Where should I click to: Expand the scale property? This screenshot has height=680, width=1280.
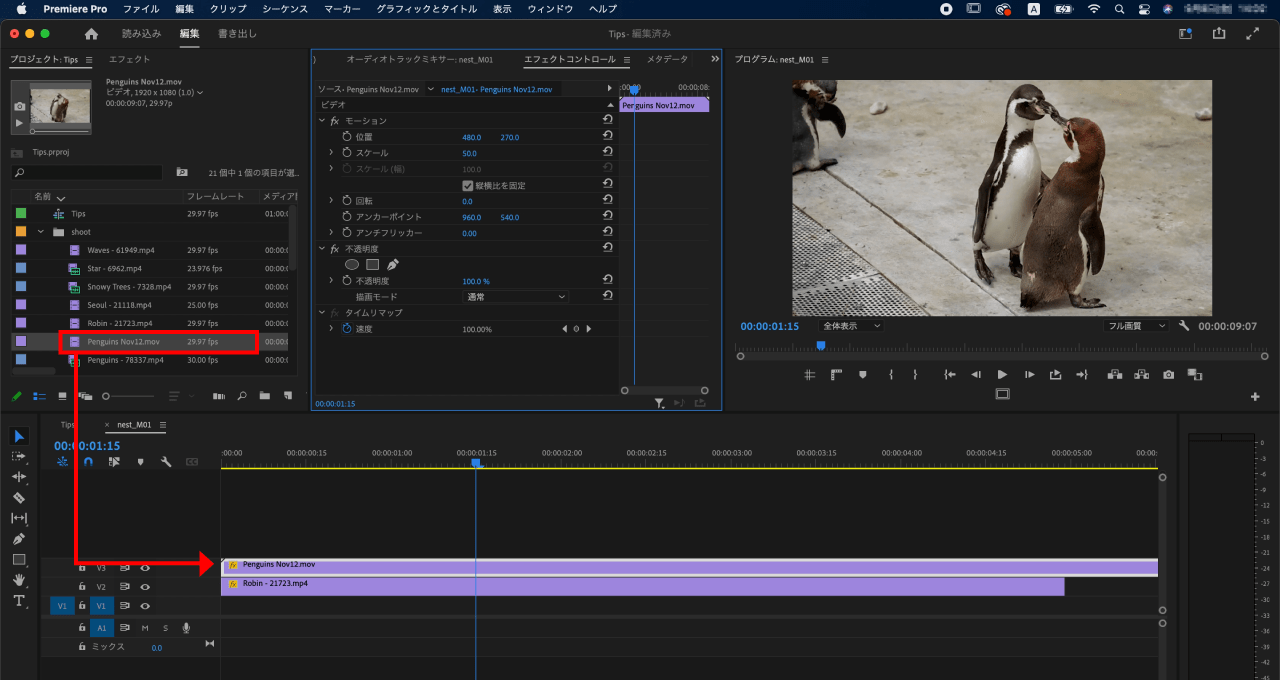click(x=331, y=152)
